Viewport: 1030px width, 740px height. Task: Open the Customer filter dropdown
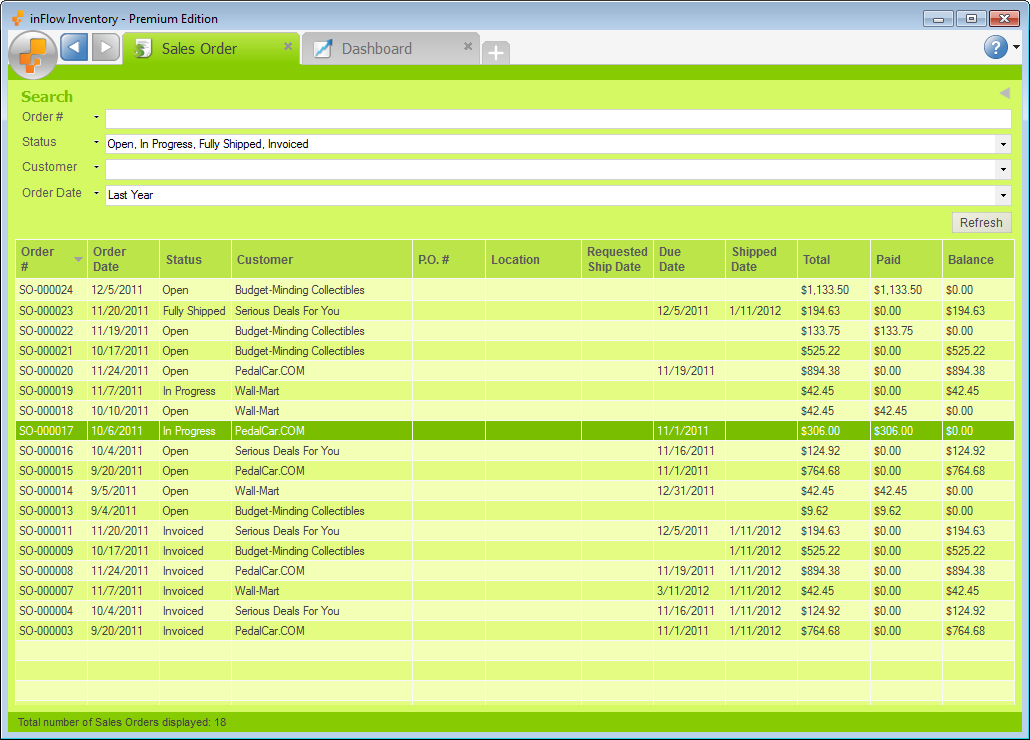(1003, 169)
